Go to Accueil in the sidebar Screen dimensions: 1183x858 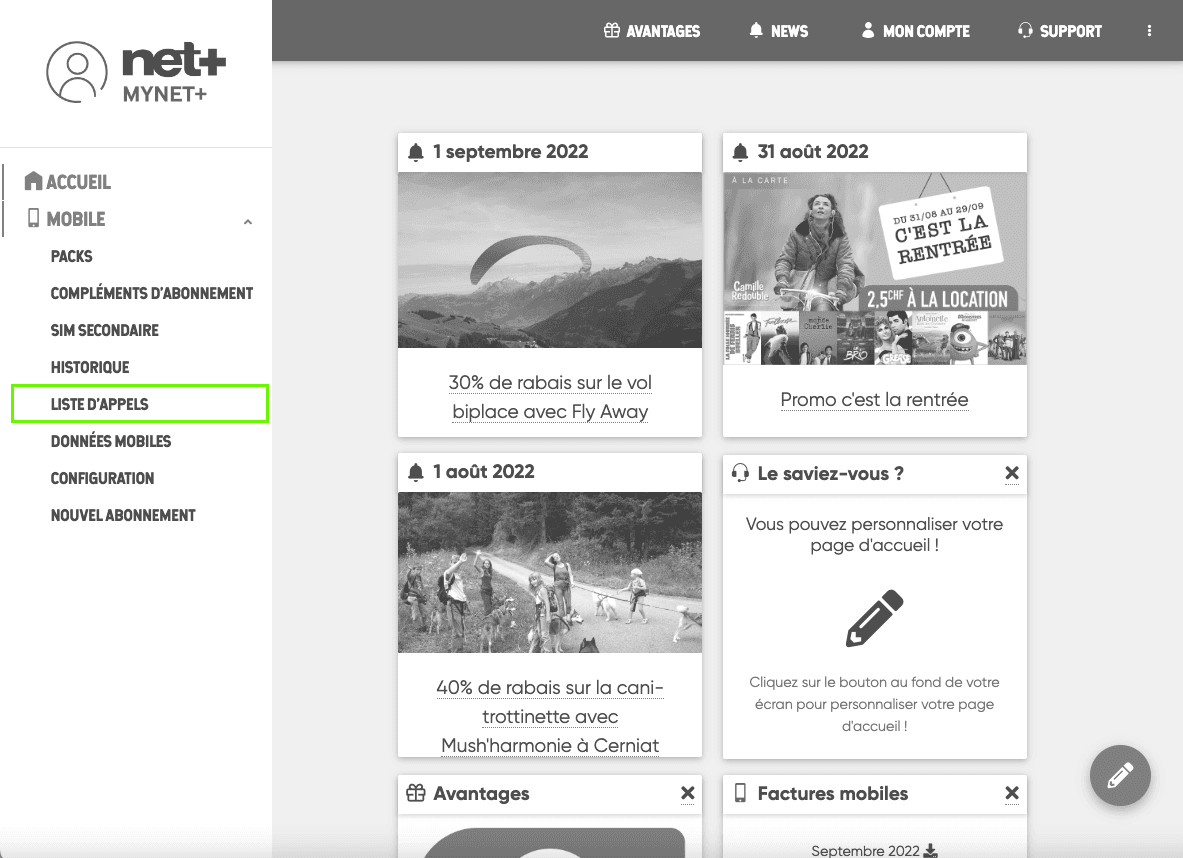[78, 182]
